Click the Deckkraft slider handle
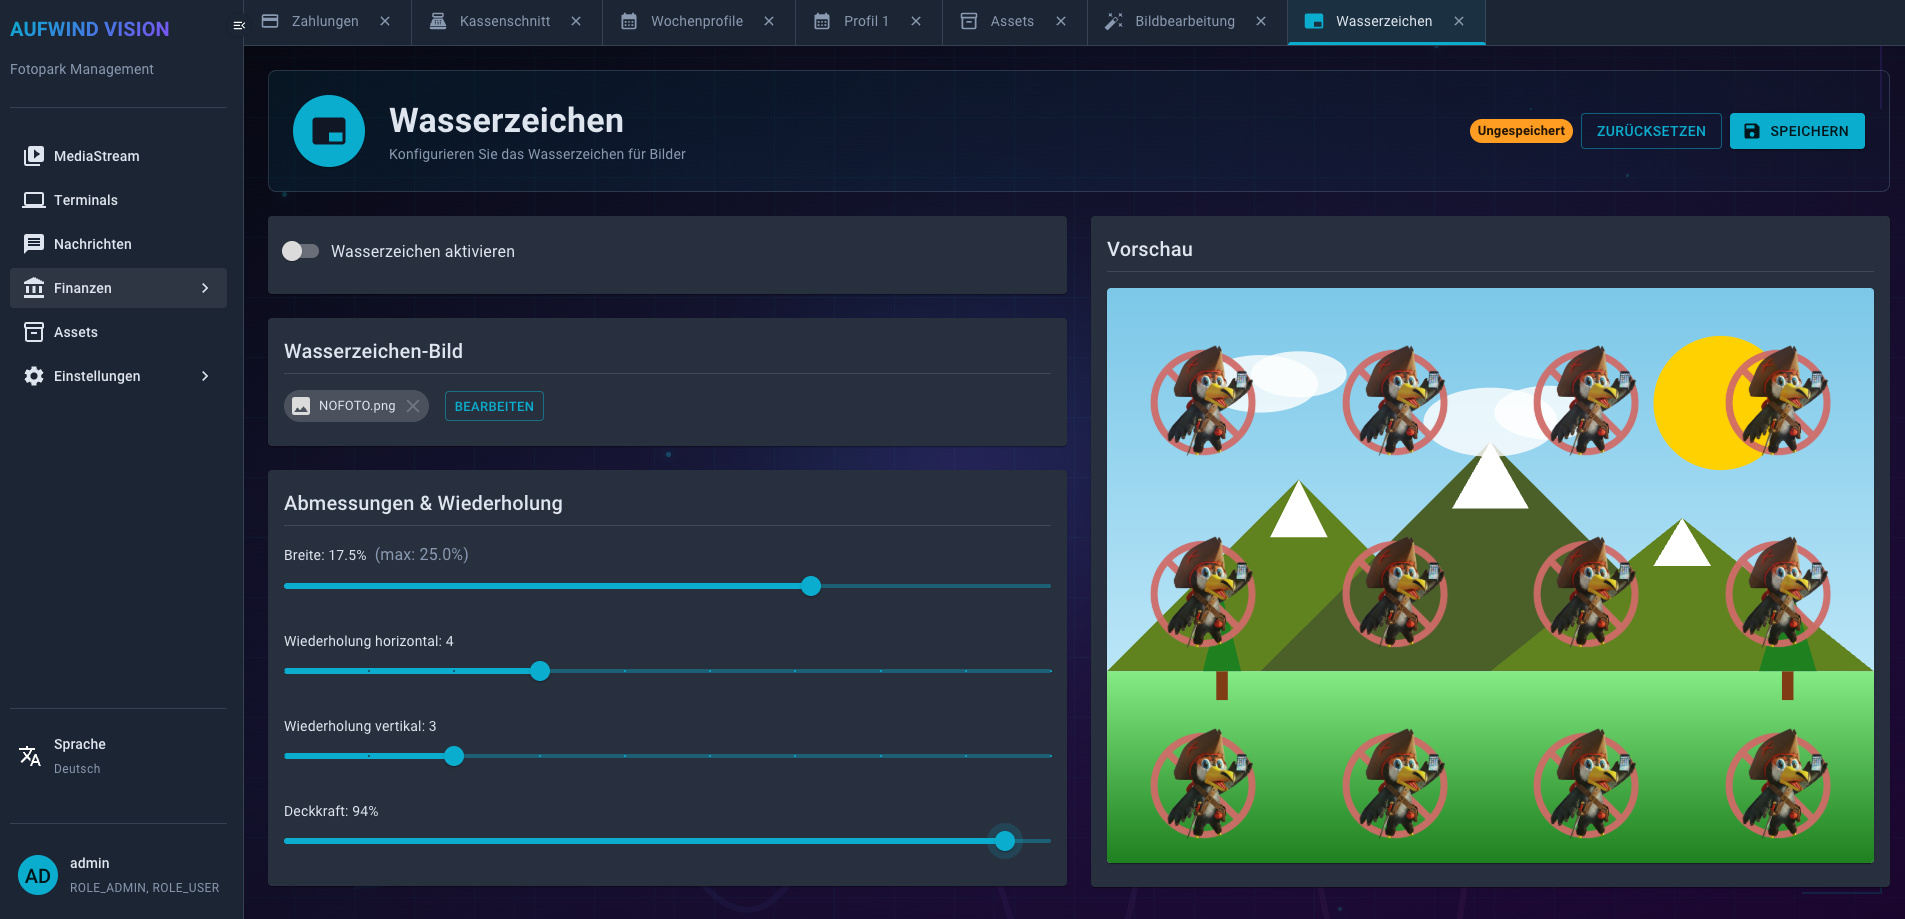 pyautogui.click(x=1005, y=841)
